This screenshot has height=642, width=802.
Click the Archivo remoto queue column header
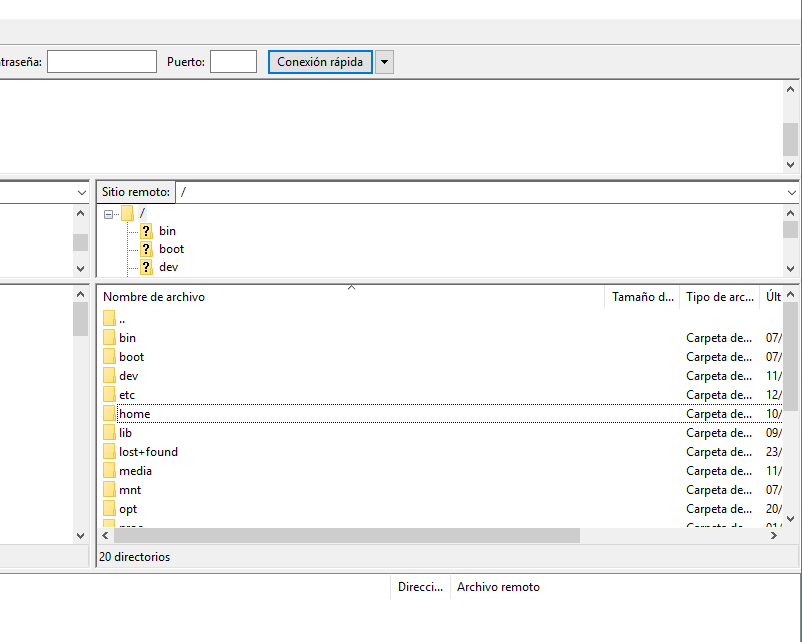pos(498,587)
